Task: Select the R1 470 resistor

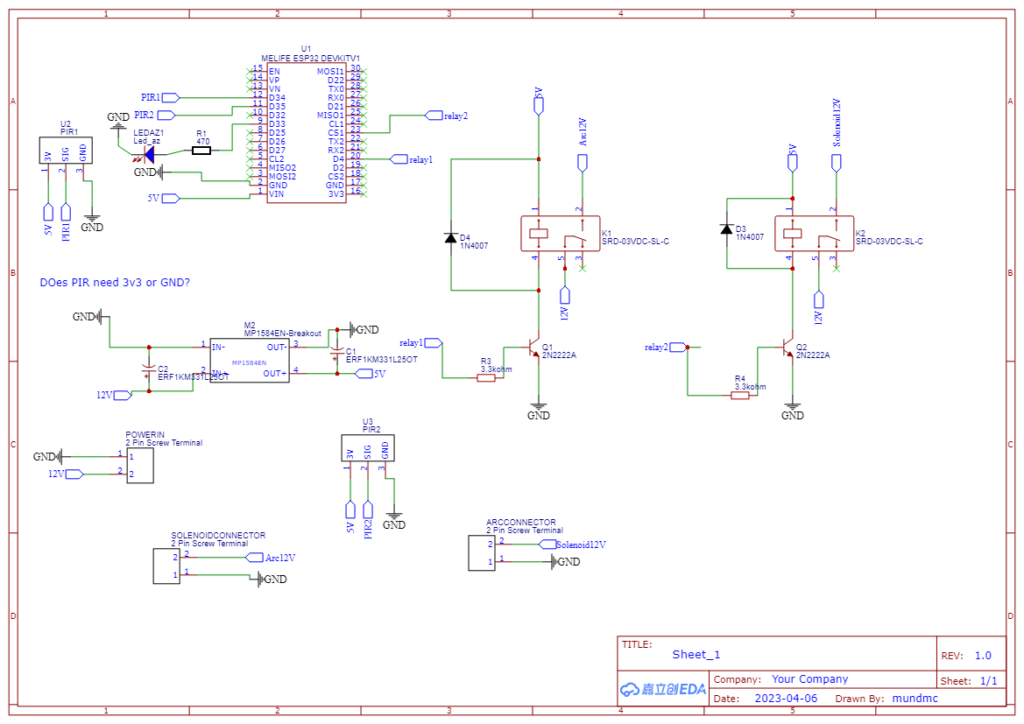Action: tap(202, 151)
